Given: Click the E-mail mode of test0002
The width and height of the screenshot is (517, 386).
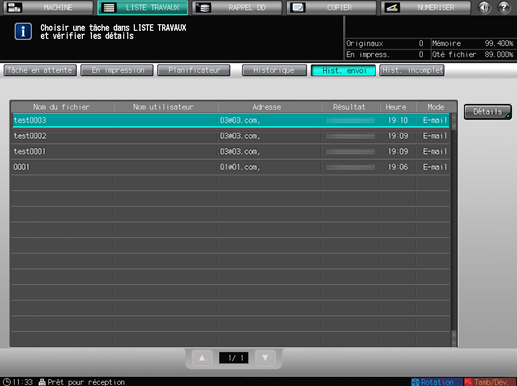Looking at the screenshot, I should pos(435,136).
